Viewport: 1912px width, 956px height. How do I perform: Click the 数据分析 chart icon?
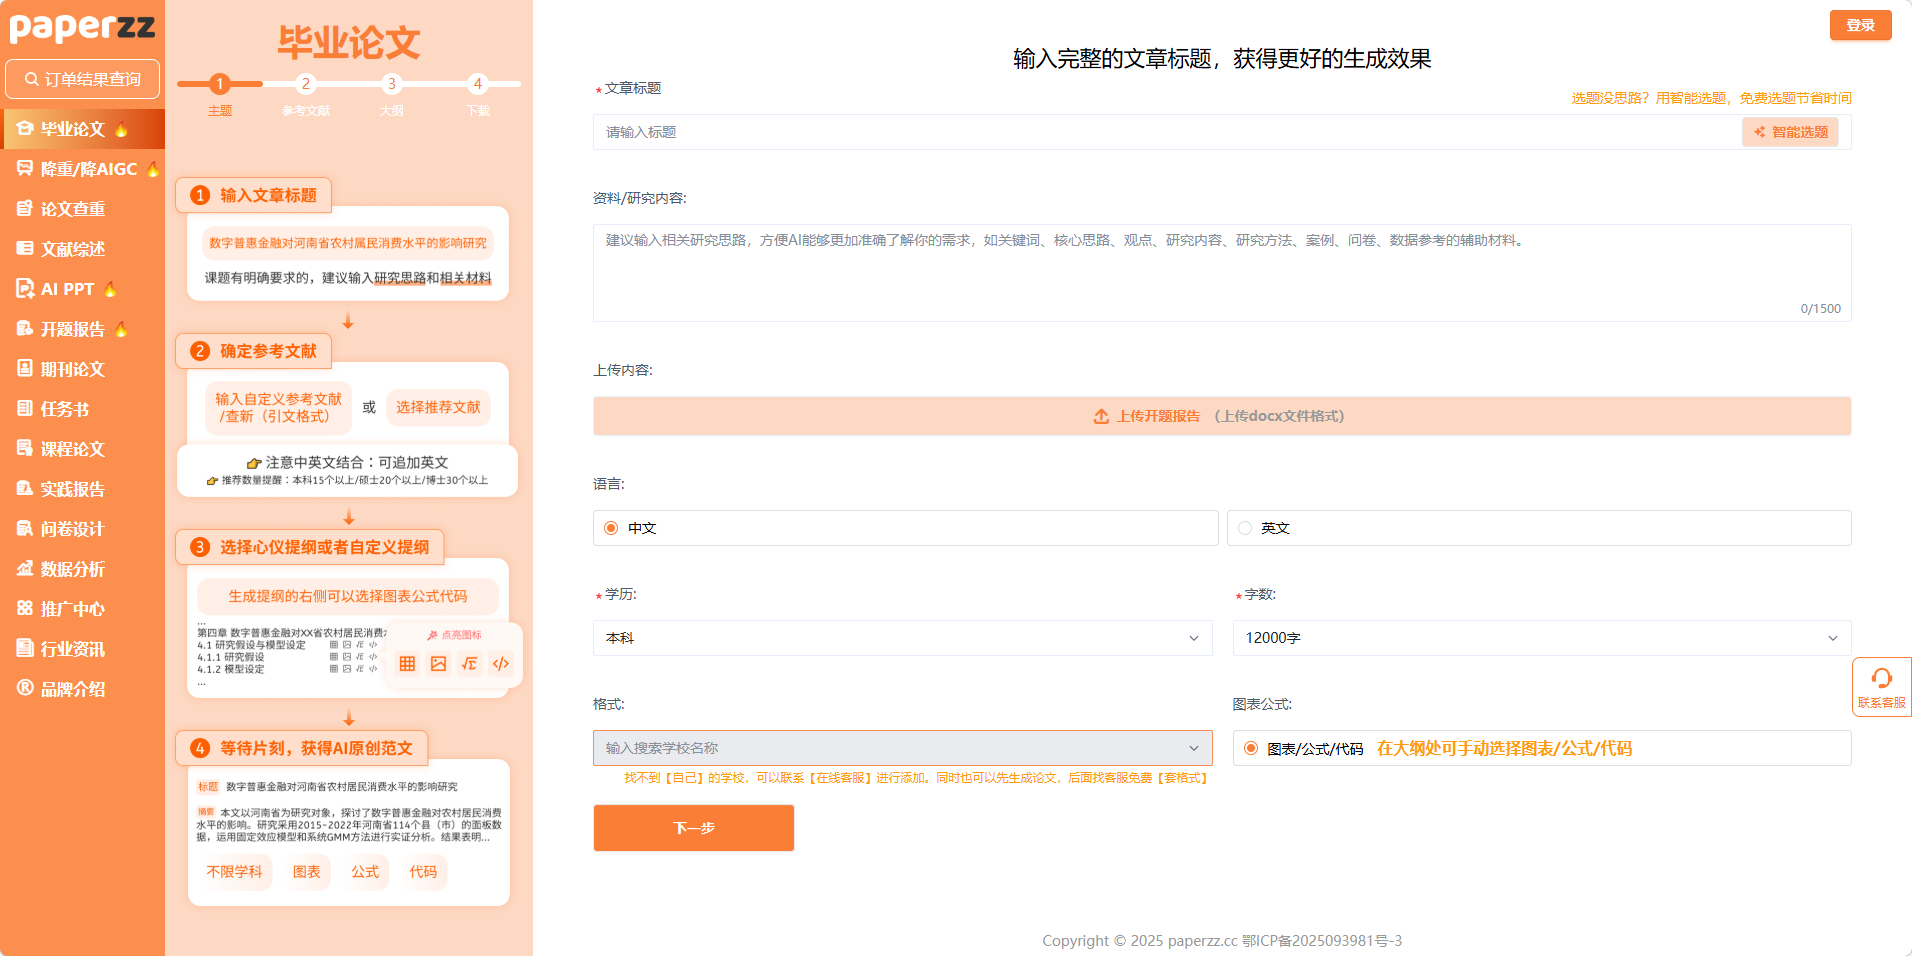tap(25, 568)
